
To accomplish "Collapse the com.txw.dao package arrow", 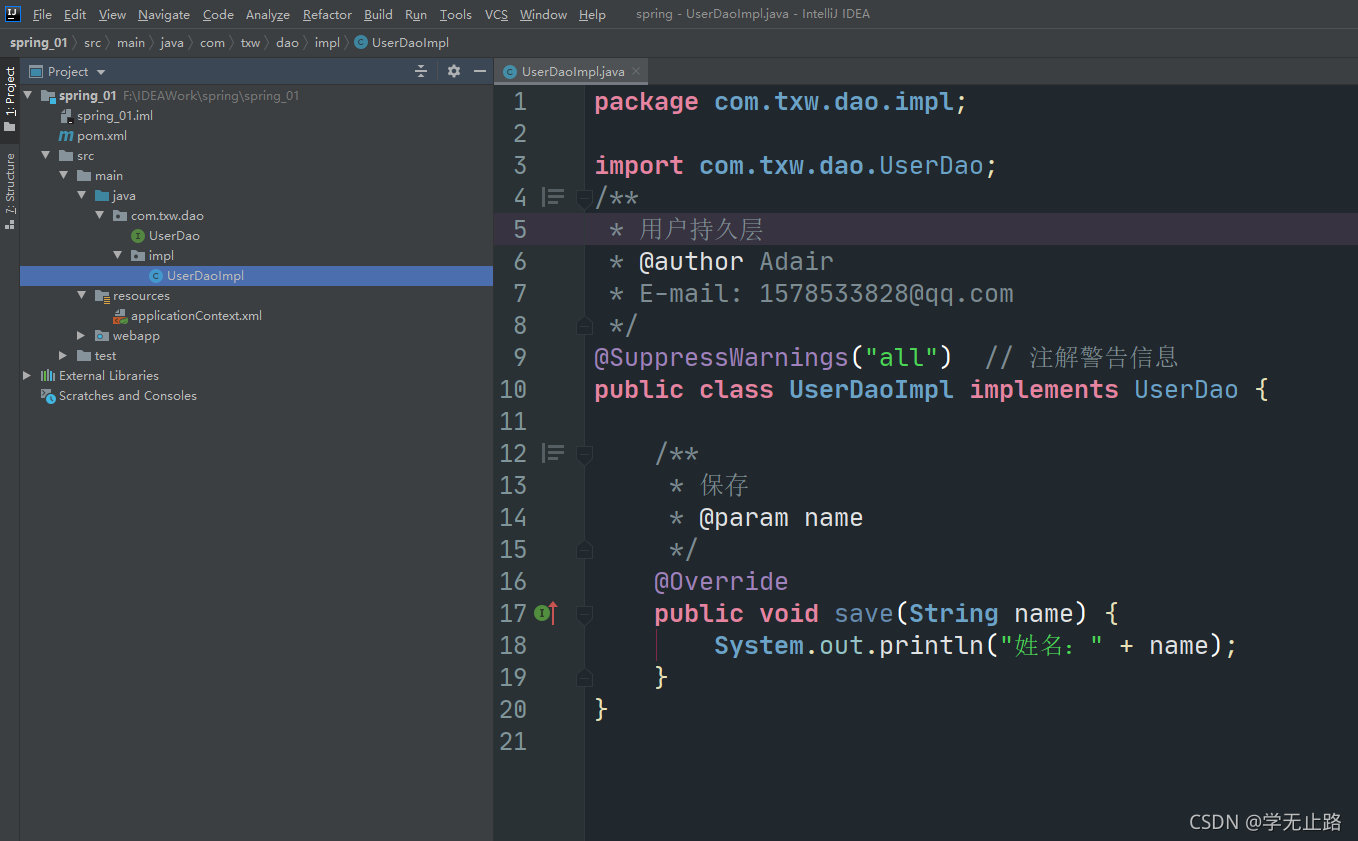I will tap(100, 216).
